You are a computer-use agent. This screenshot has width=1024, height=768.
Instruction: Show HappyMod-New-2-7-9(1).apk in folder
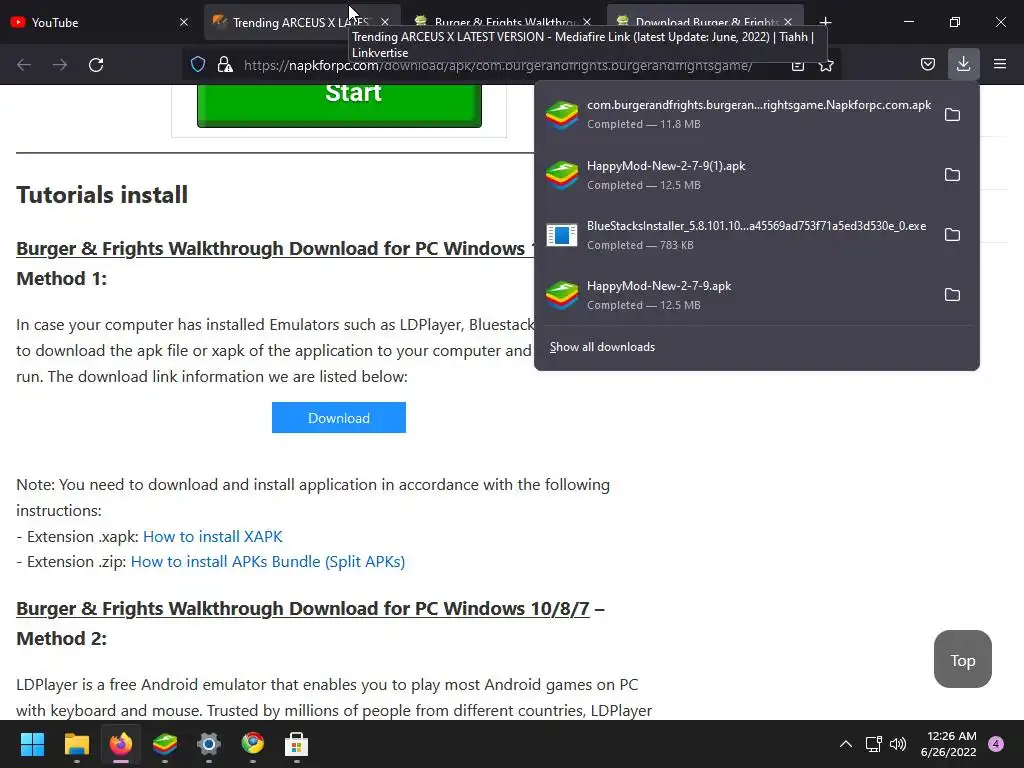(x=952, y=175)
